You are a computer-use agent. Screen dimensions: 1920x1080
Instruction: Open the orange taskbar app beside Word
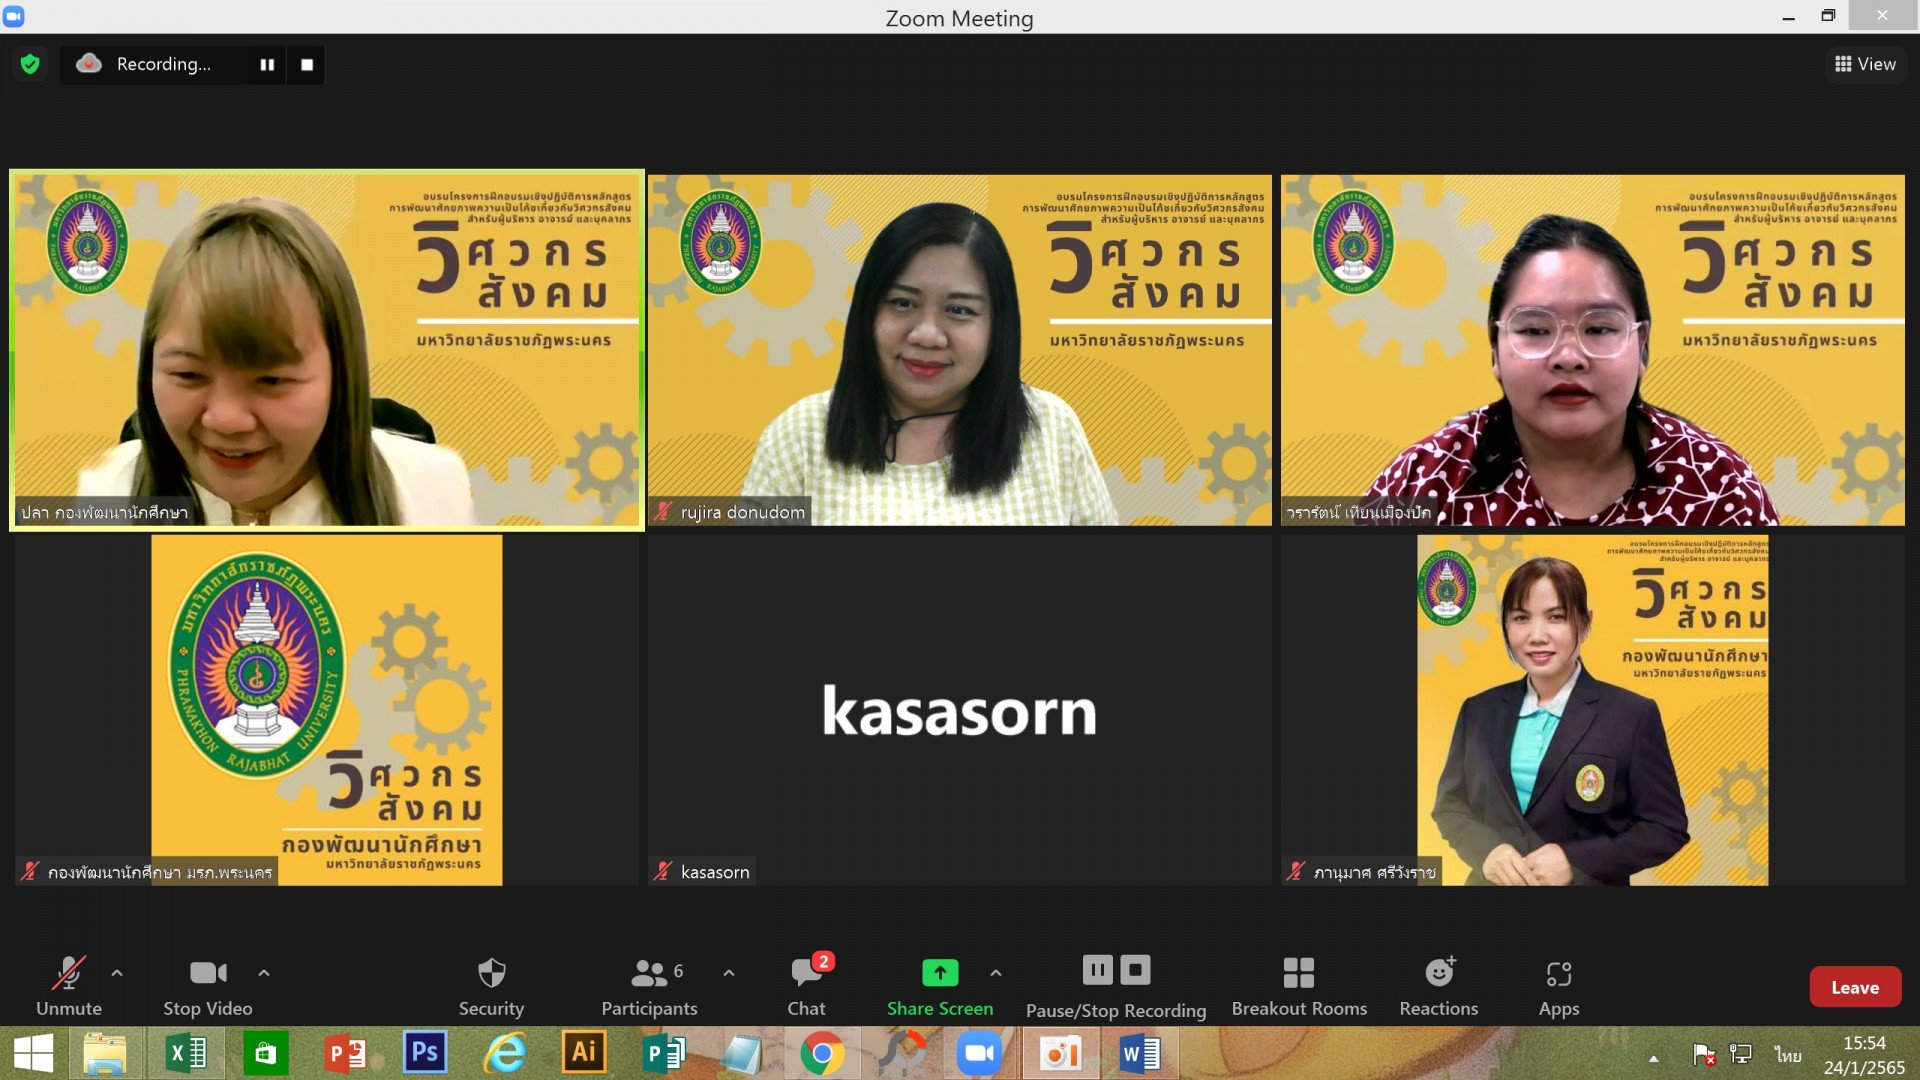1060,1054
